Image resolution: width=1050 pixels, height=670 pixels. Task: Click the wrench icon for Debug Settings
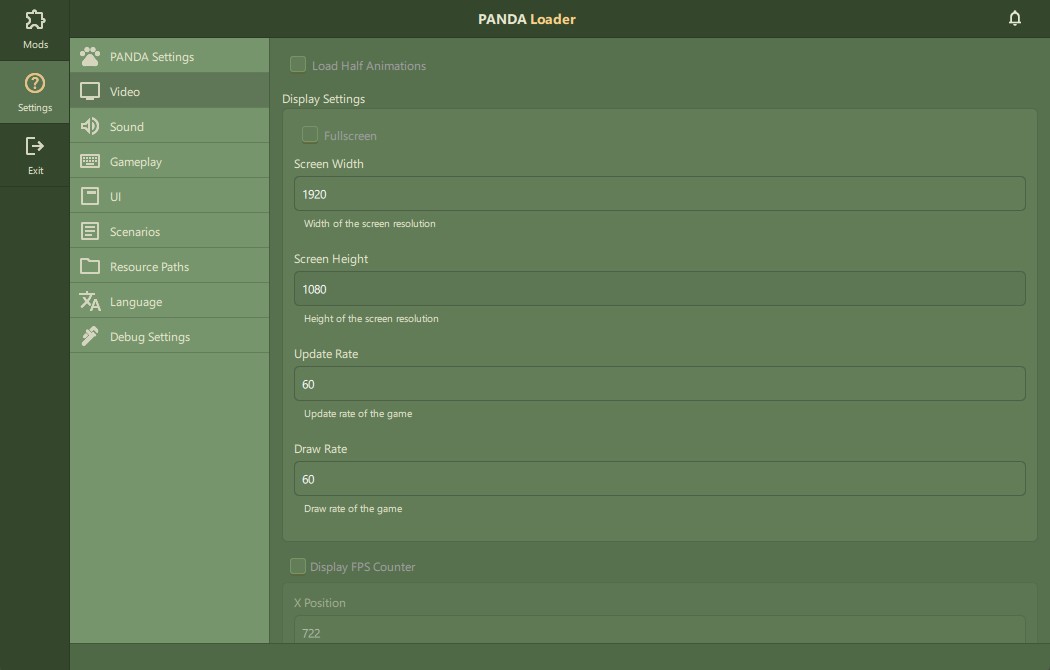click(90, 336)
